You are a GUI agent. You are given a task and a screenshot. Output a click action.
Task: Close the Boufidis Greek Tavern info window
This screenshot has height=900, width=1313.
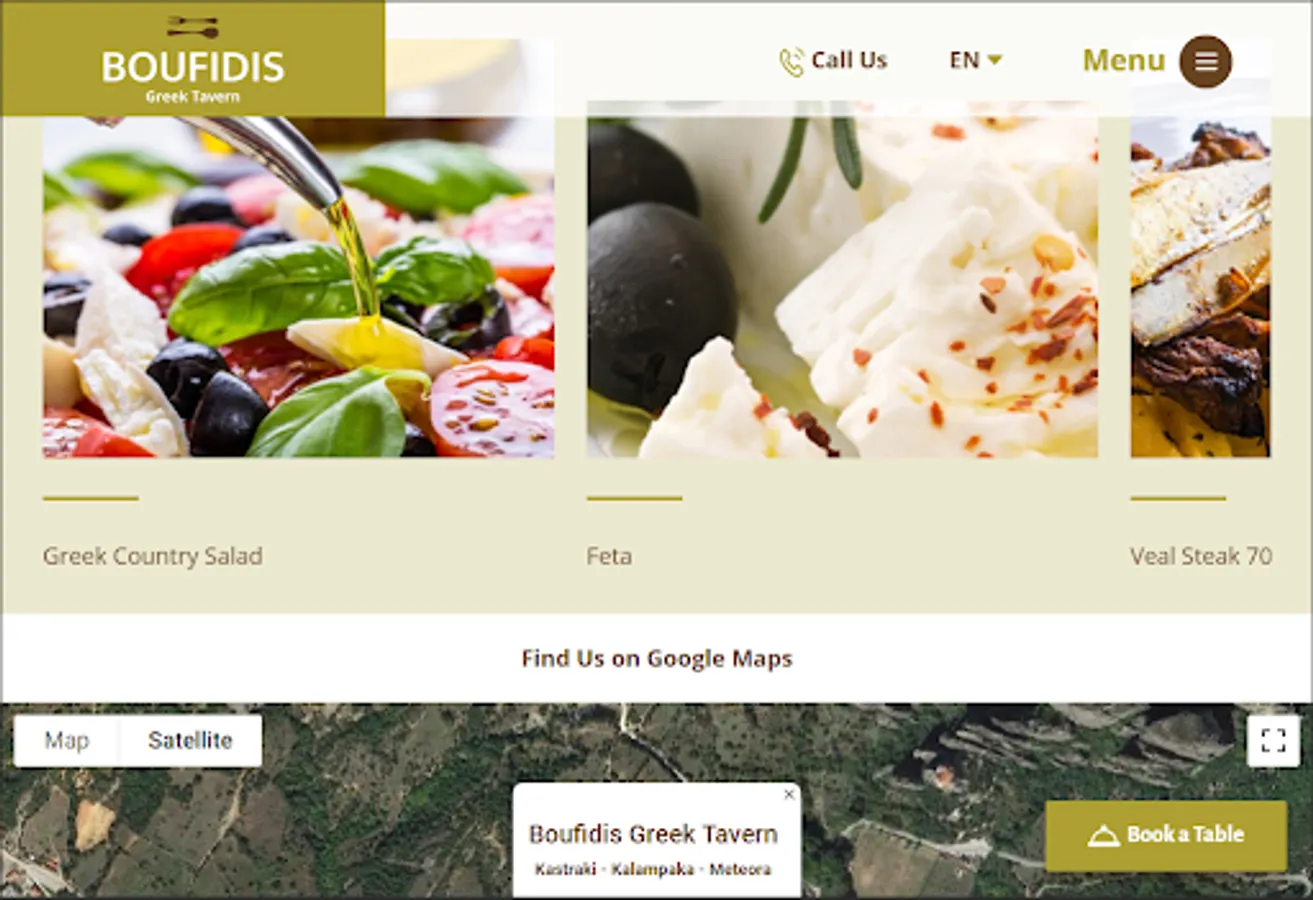[789, 794]
